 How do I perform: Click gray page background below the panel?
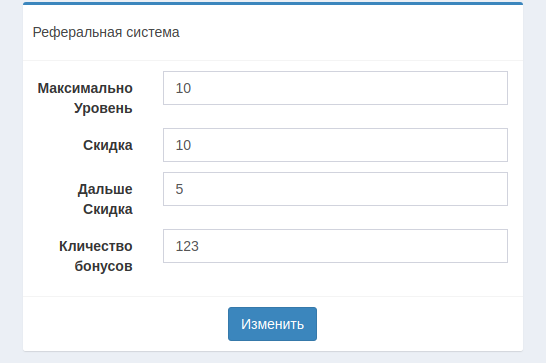coord(273,358)
